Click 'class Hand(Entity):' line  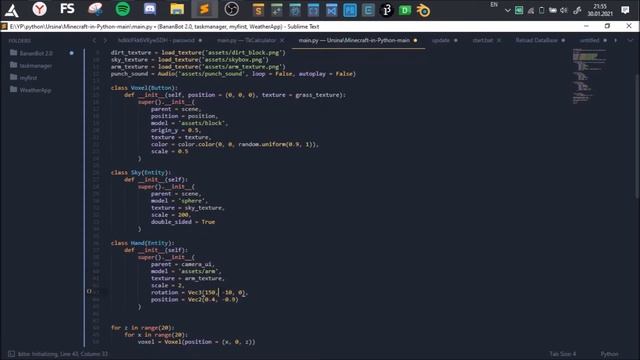click(x=142, y=243)
